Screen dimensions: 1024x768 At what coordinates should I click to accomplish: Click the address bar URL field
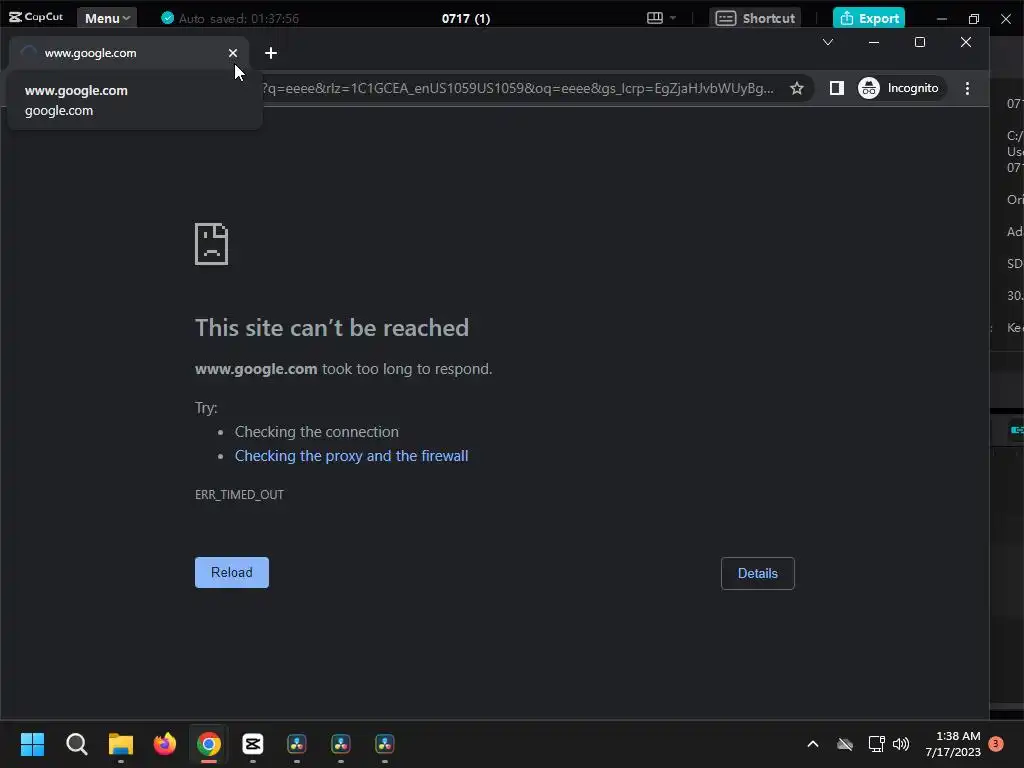520,88
